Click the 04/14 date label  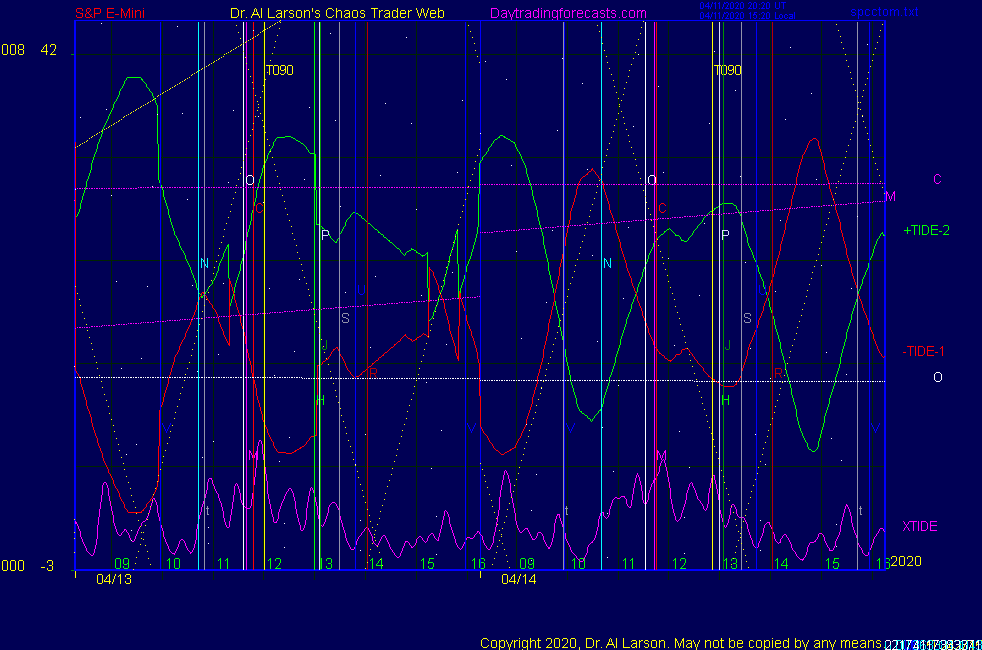(519, 579)
